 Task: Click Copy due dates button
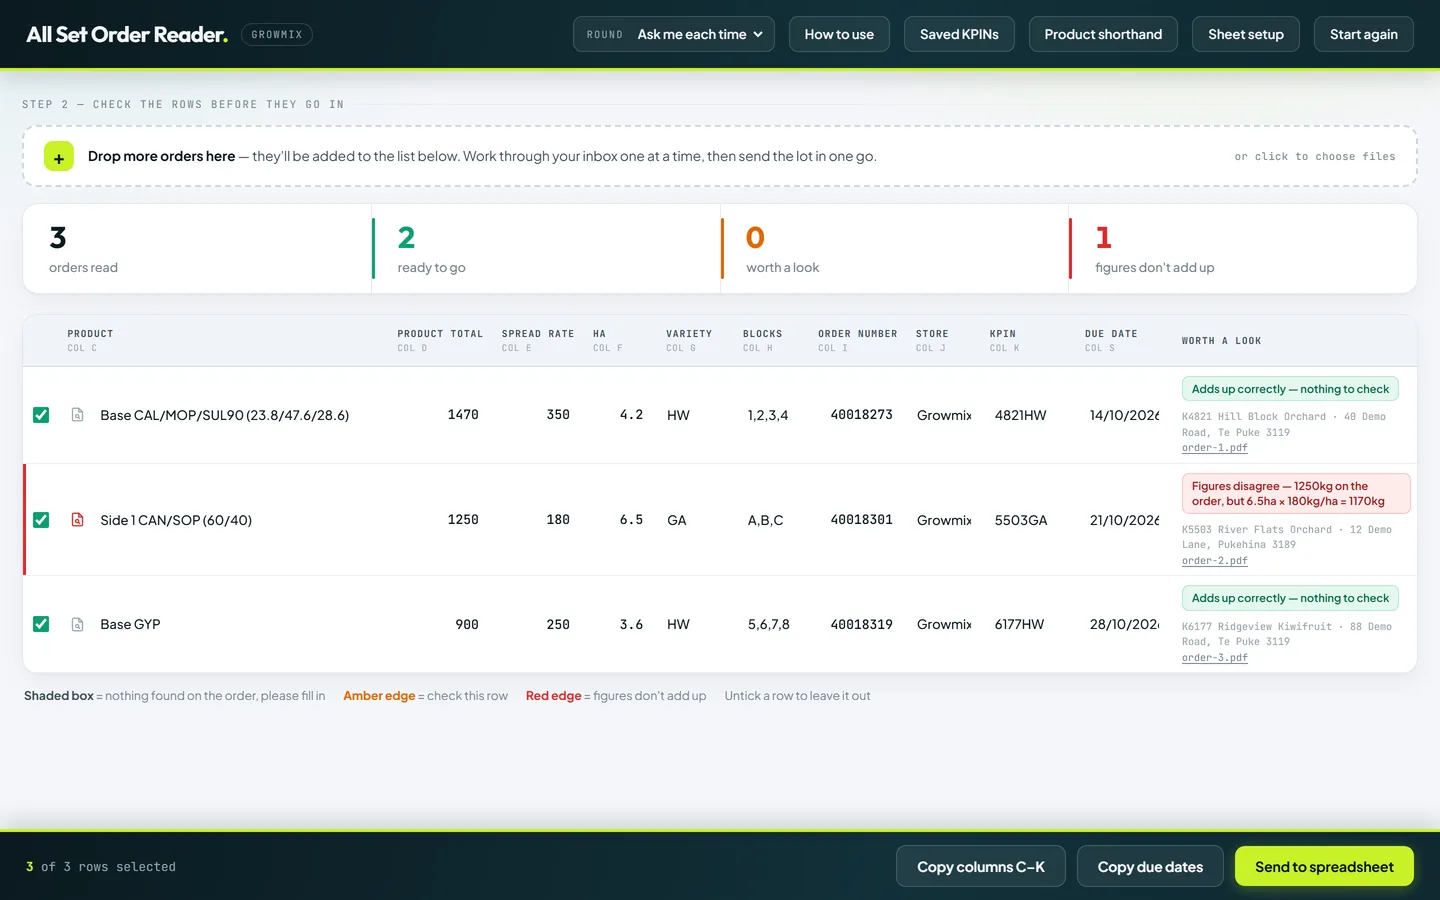click(x=1150, y=867)
